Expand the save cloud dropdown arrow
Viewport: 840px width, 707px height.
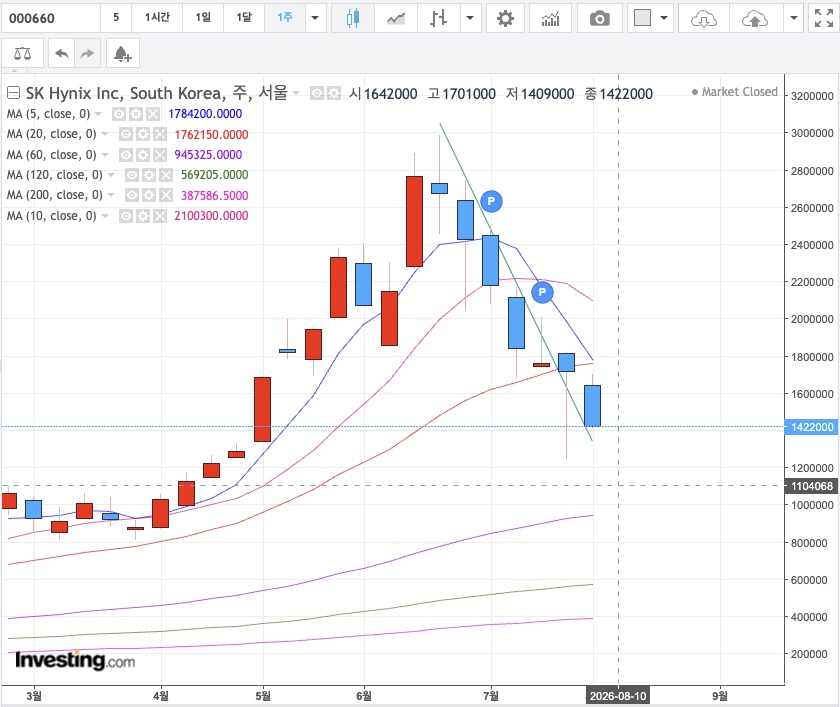coord(793,18)
